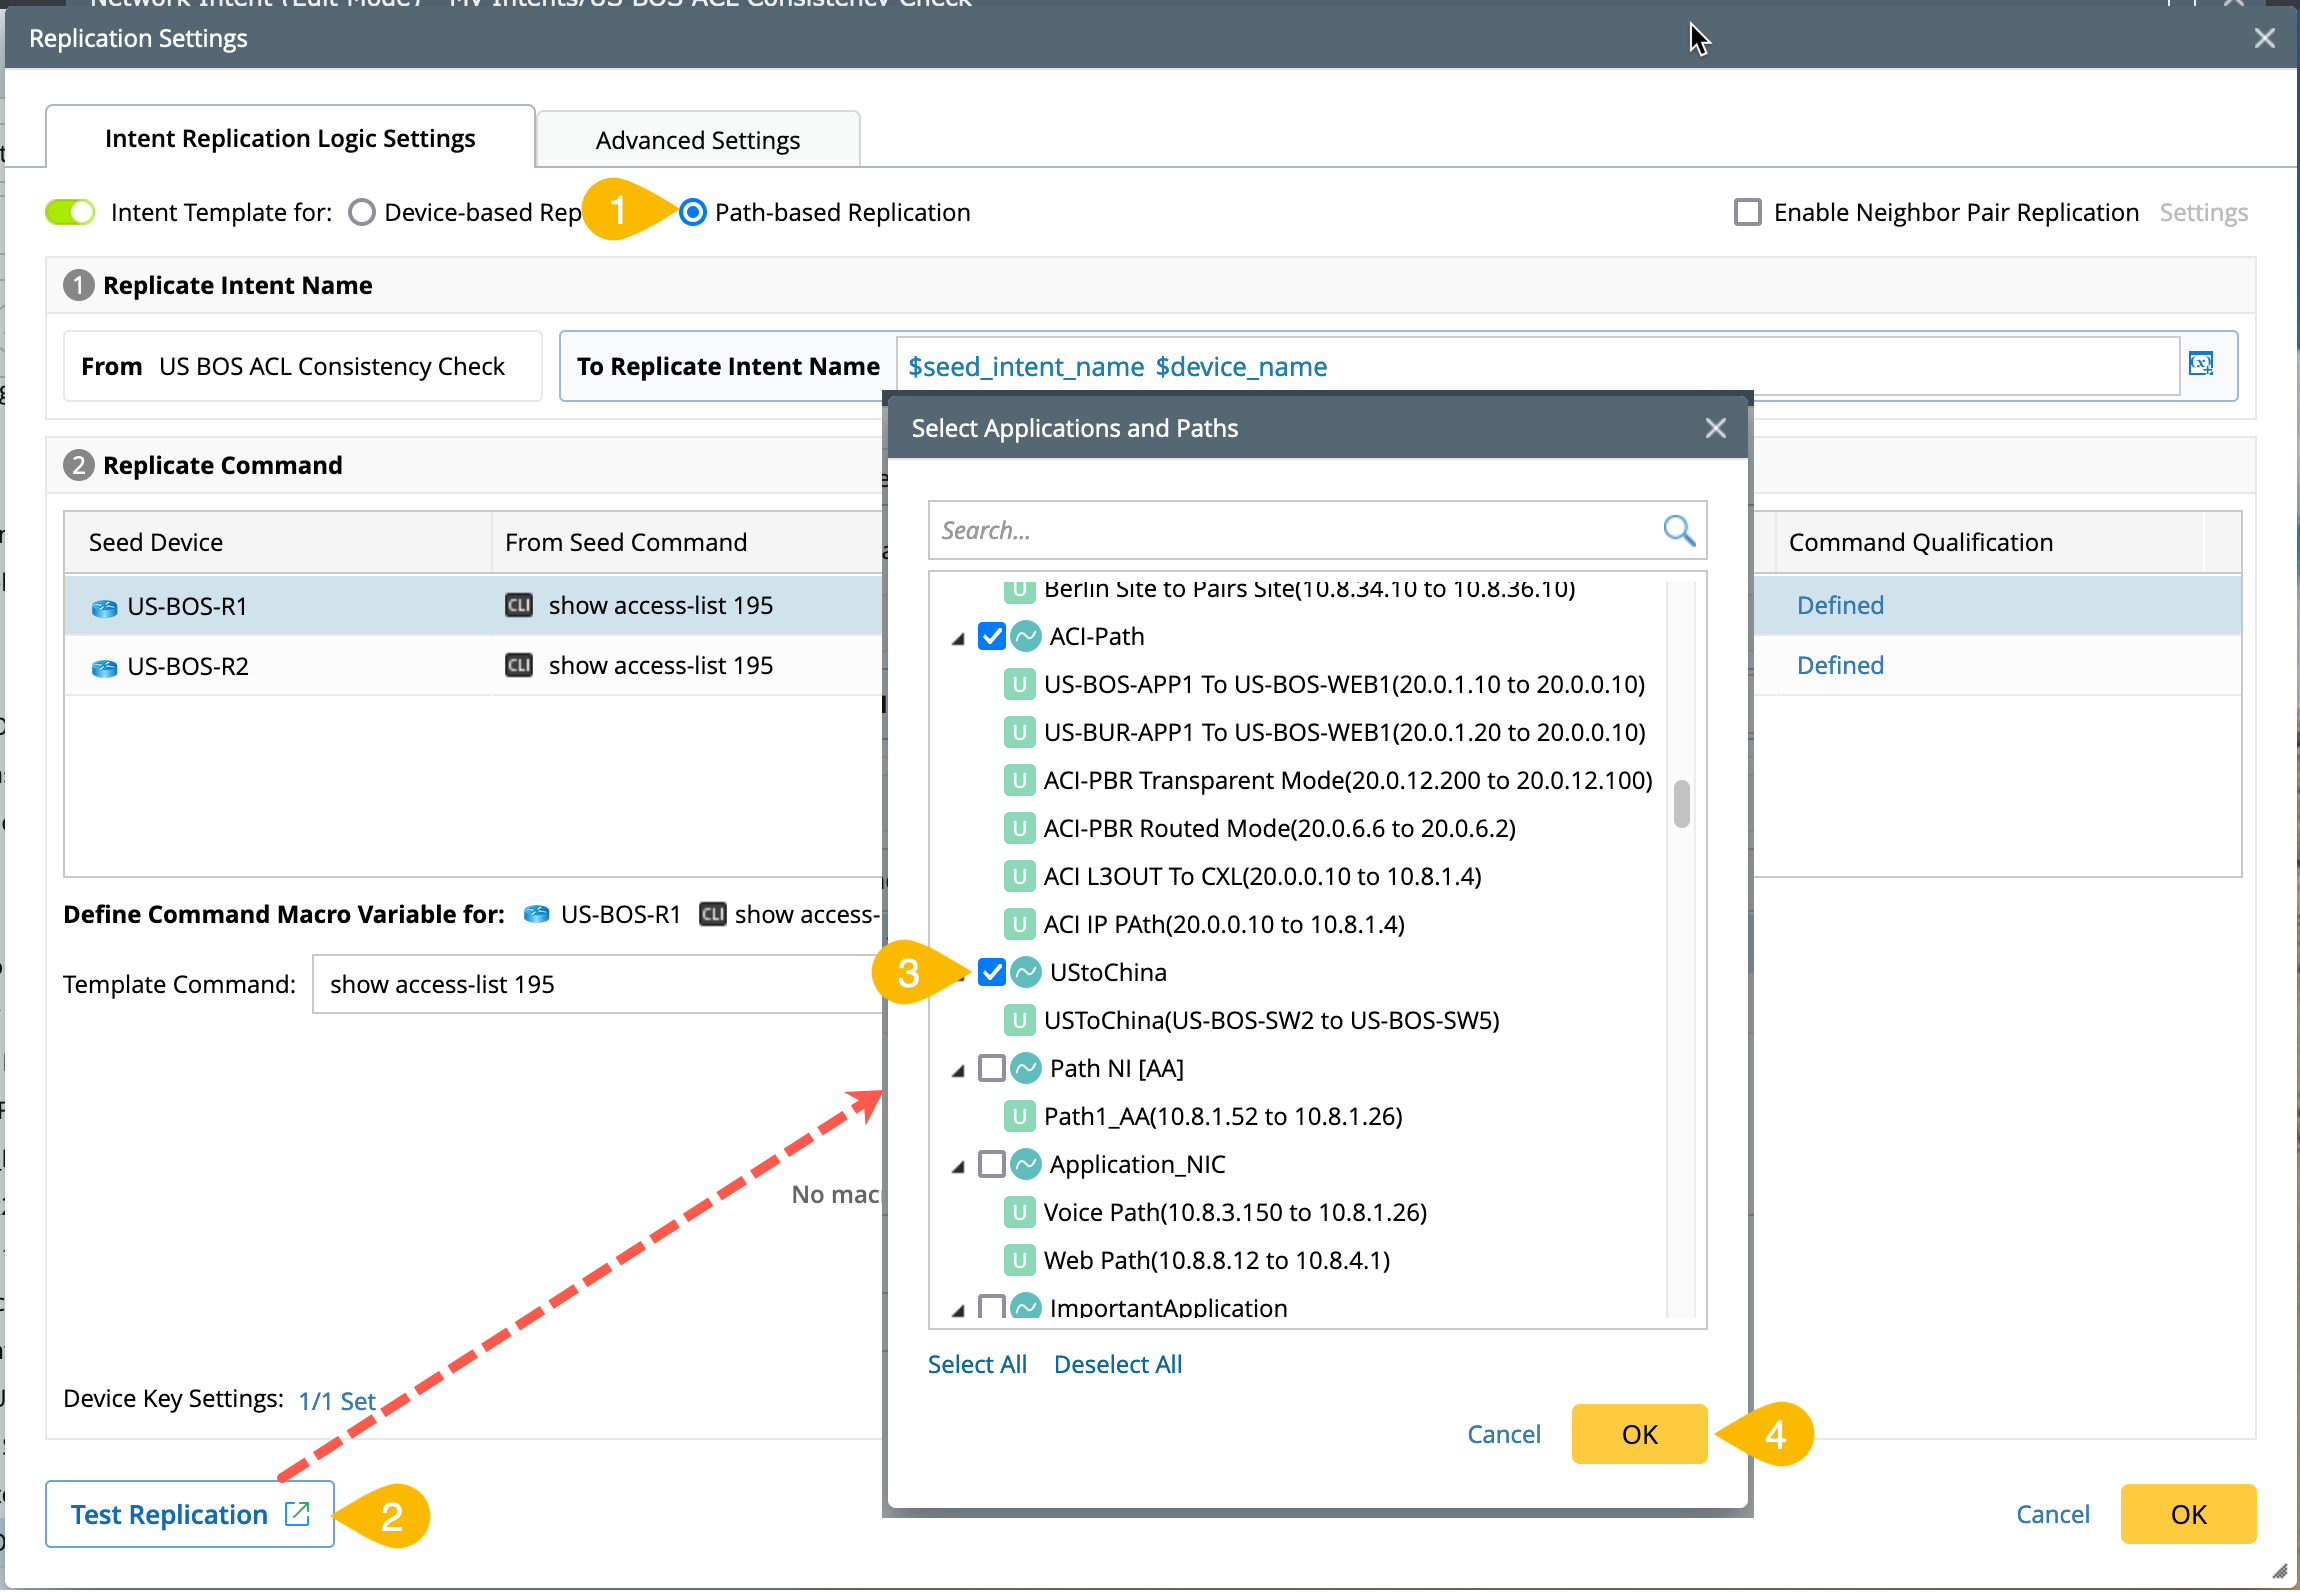Click the Deselect All link
The image size is (2300, 1592).
click(1117, 1364)
